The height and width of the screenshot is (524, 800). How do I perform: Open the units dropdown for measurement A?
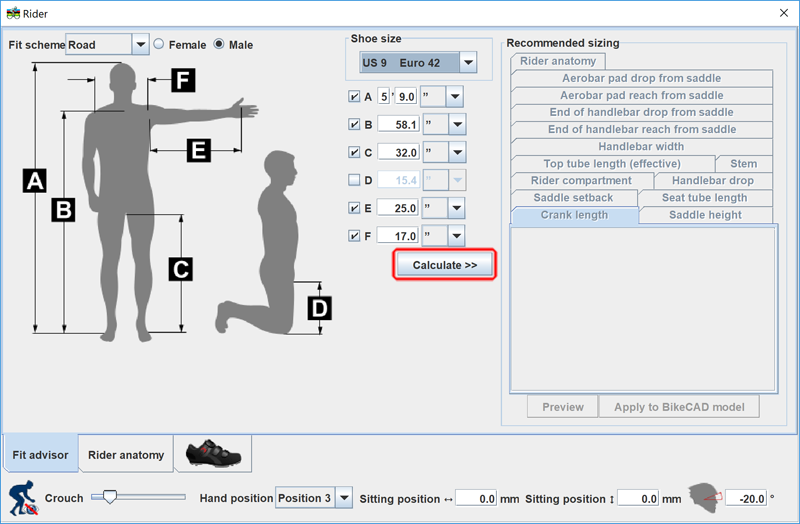pyautogui.click(x=455, y=96)
